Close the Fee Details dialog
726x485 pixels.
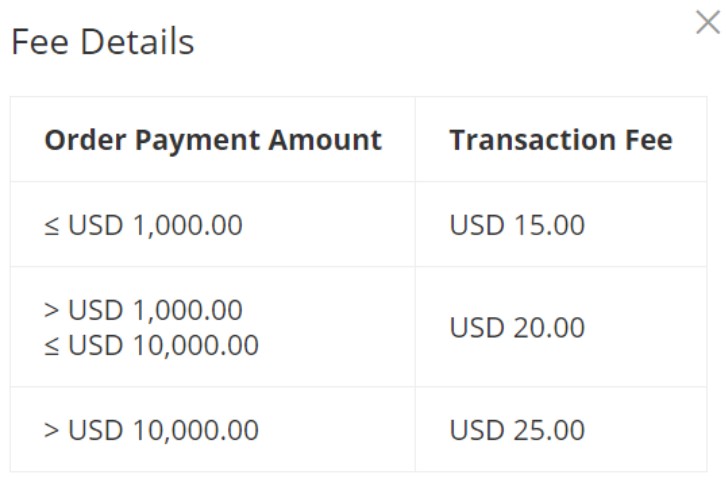pyautogui.click(x=708, y=22)
